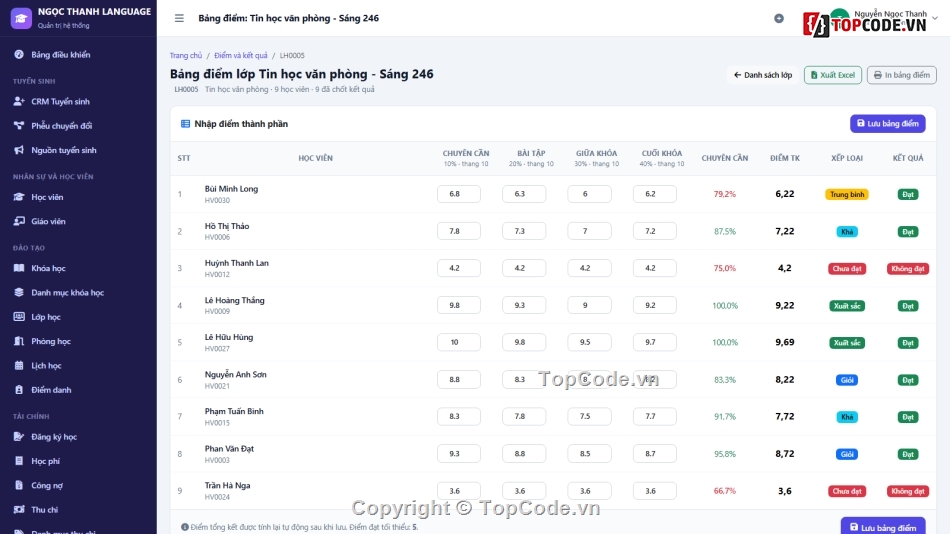Image resolution: width=950 pixels, height=534 pixels.
Task: Open CRM Tuyển sinh menu item
Action: click(78, 101)
